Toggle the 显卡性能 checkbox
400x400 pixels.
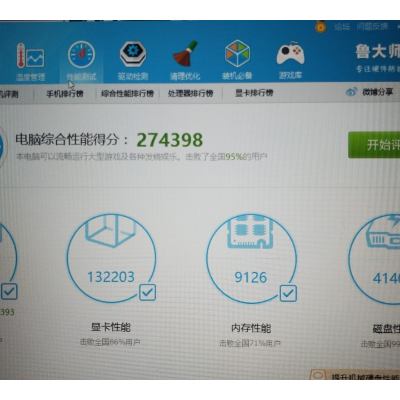147,292
